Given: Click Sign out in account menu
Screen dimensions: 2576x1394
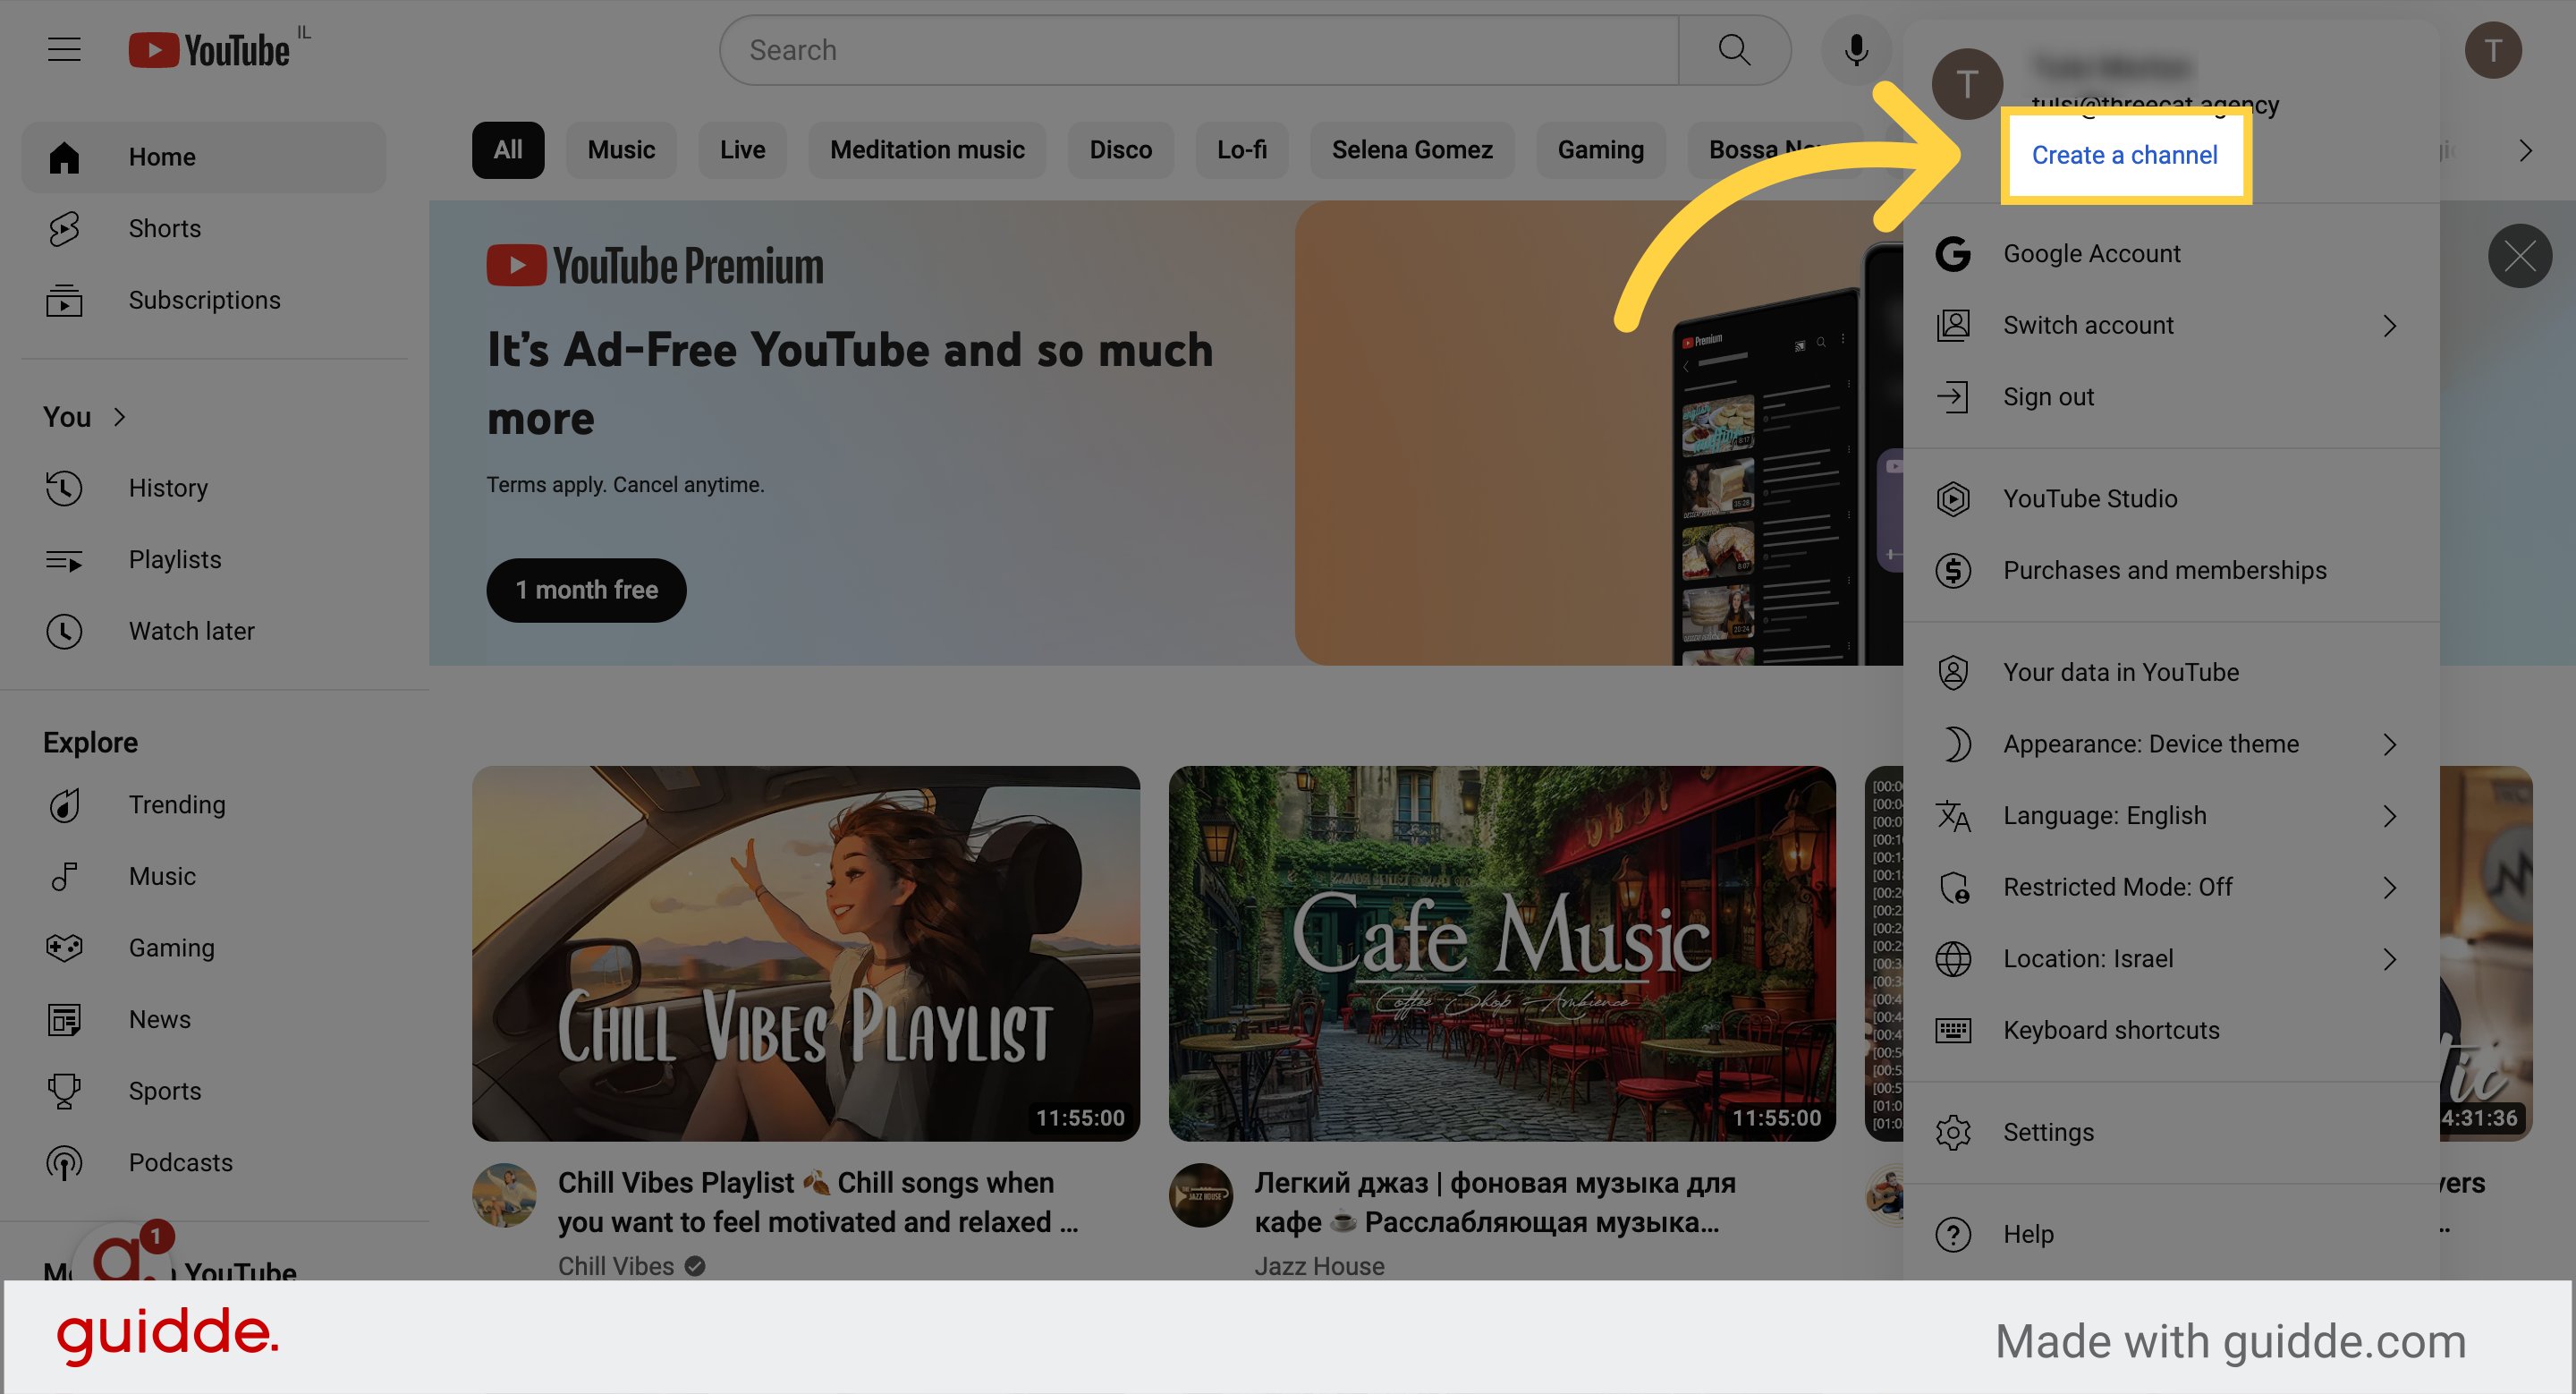Looking at the screenshot, I should (2171, 397).
